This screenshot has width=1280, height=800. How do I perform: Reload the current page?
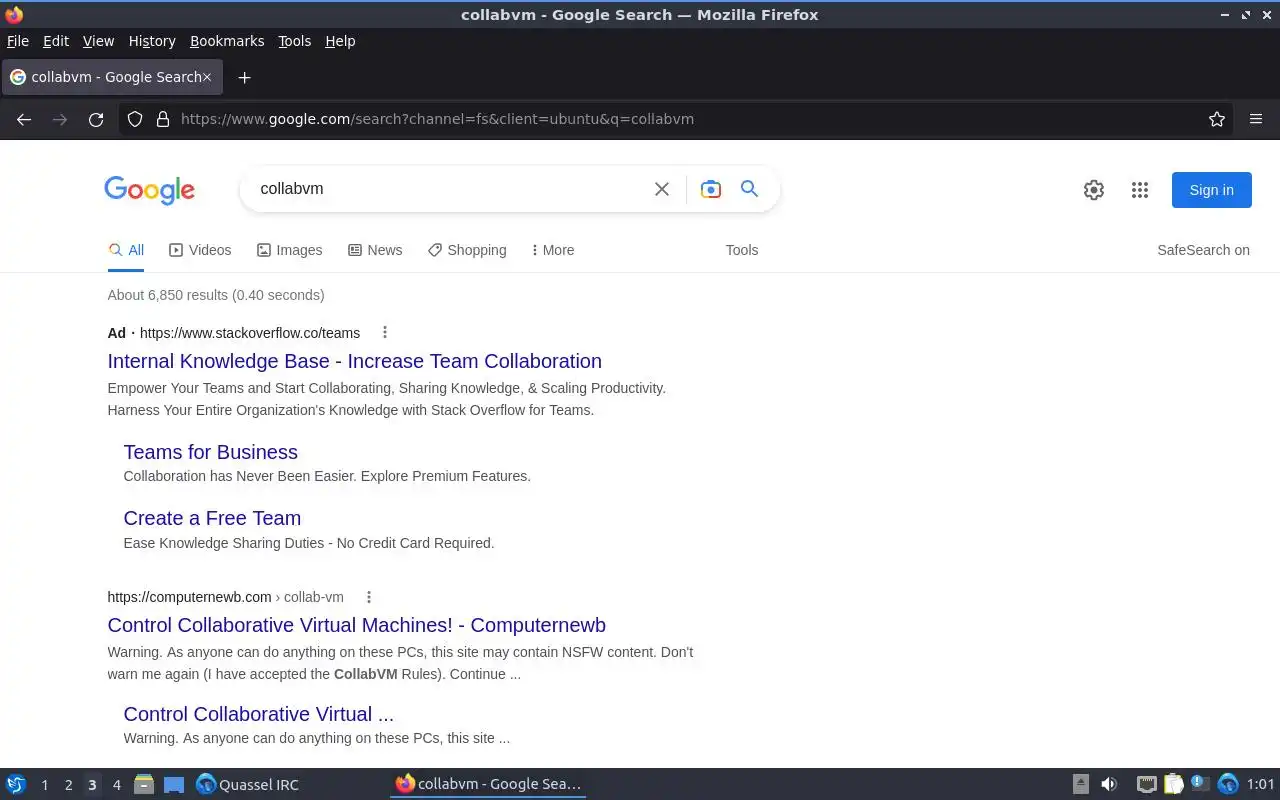[x=96, y=119]
